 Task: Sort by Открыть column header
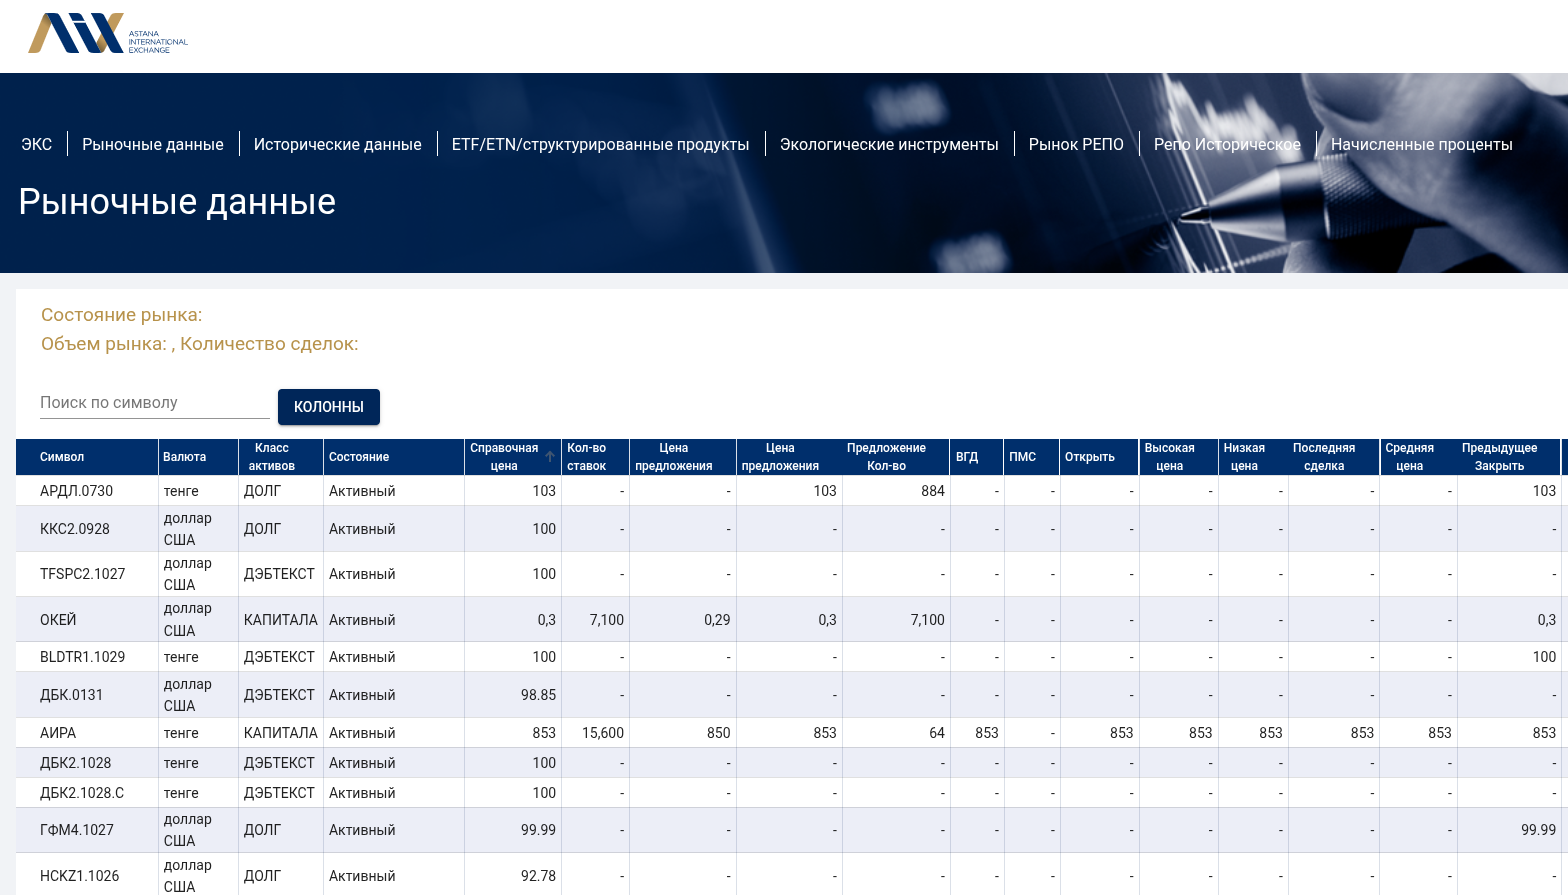point(1090,457)
